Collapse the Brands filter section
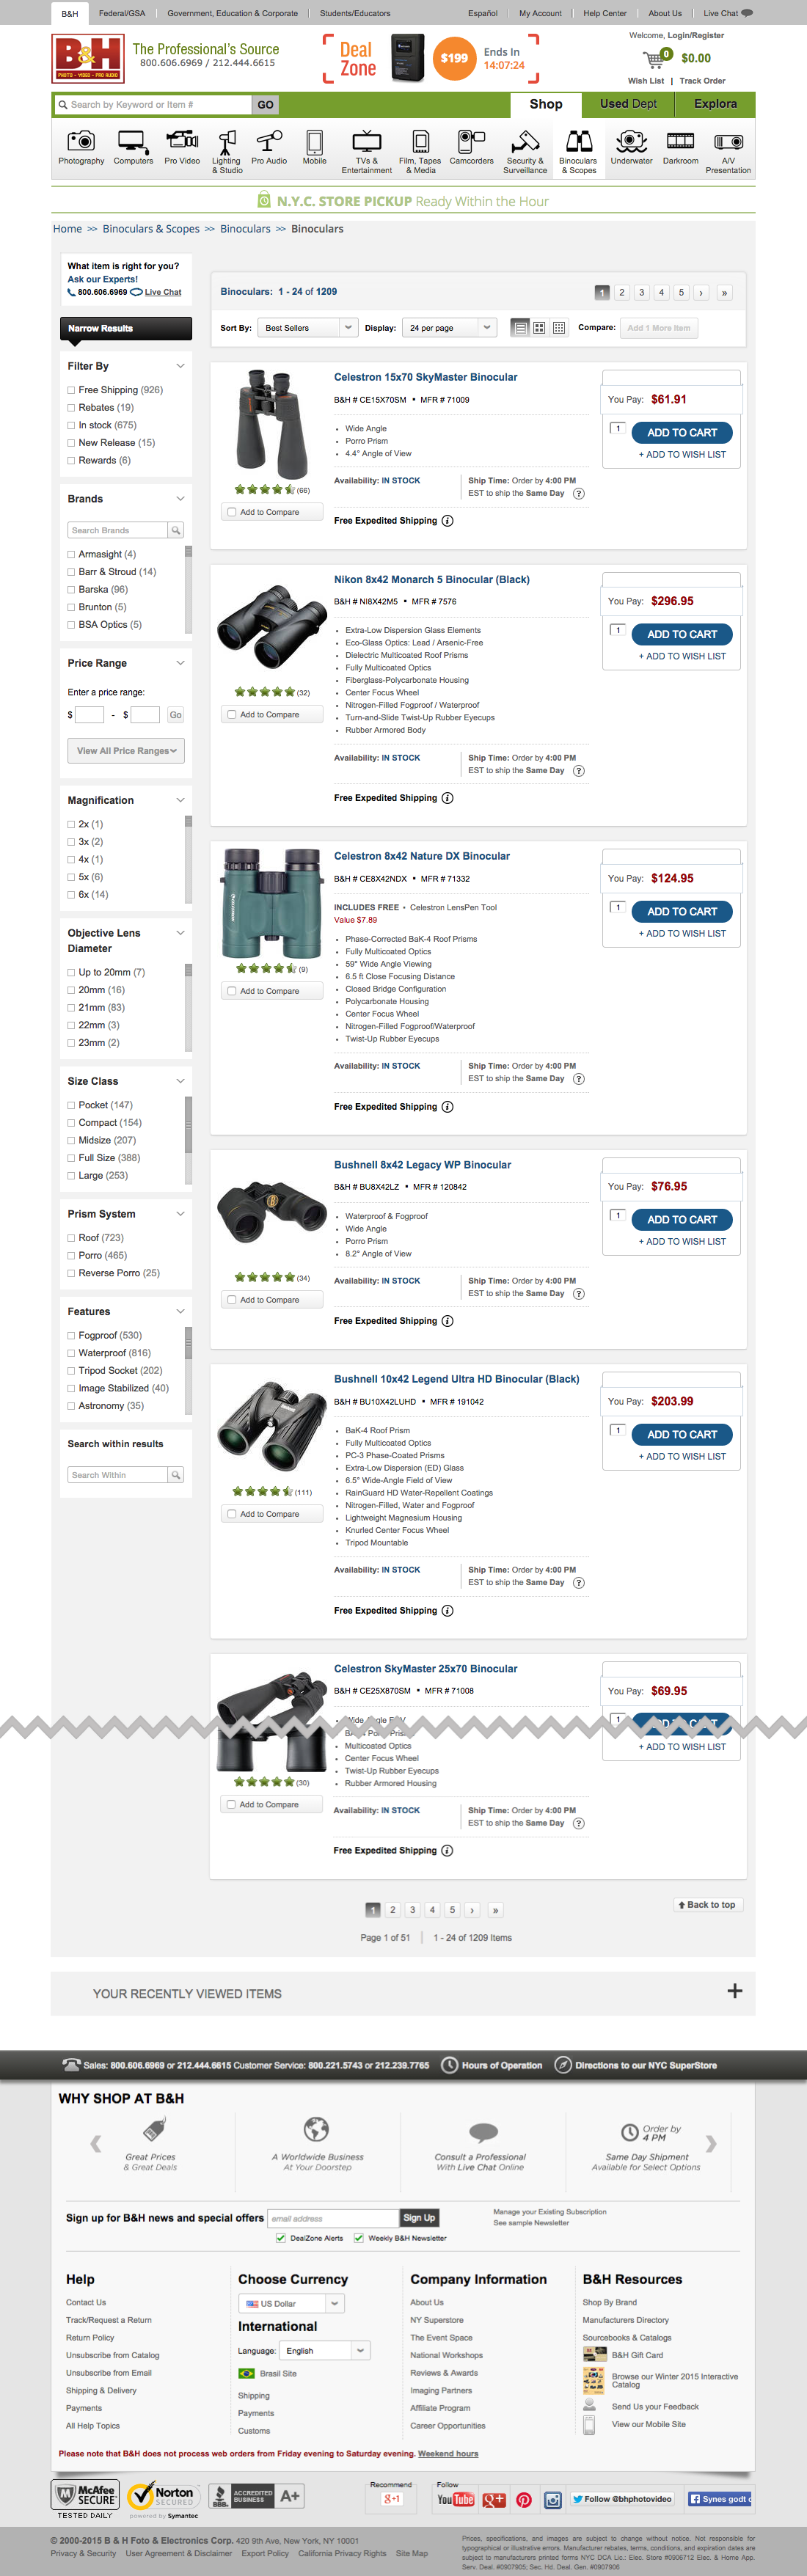 (x=182, y=498)
